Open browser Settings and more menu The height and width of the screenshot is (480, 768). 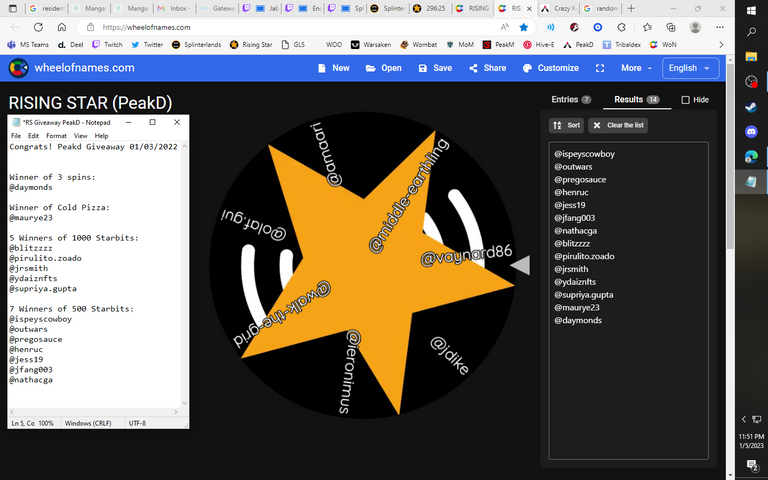coord(720,27)
